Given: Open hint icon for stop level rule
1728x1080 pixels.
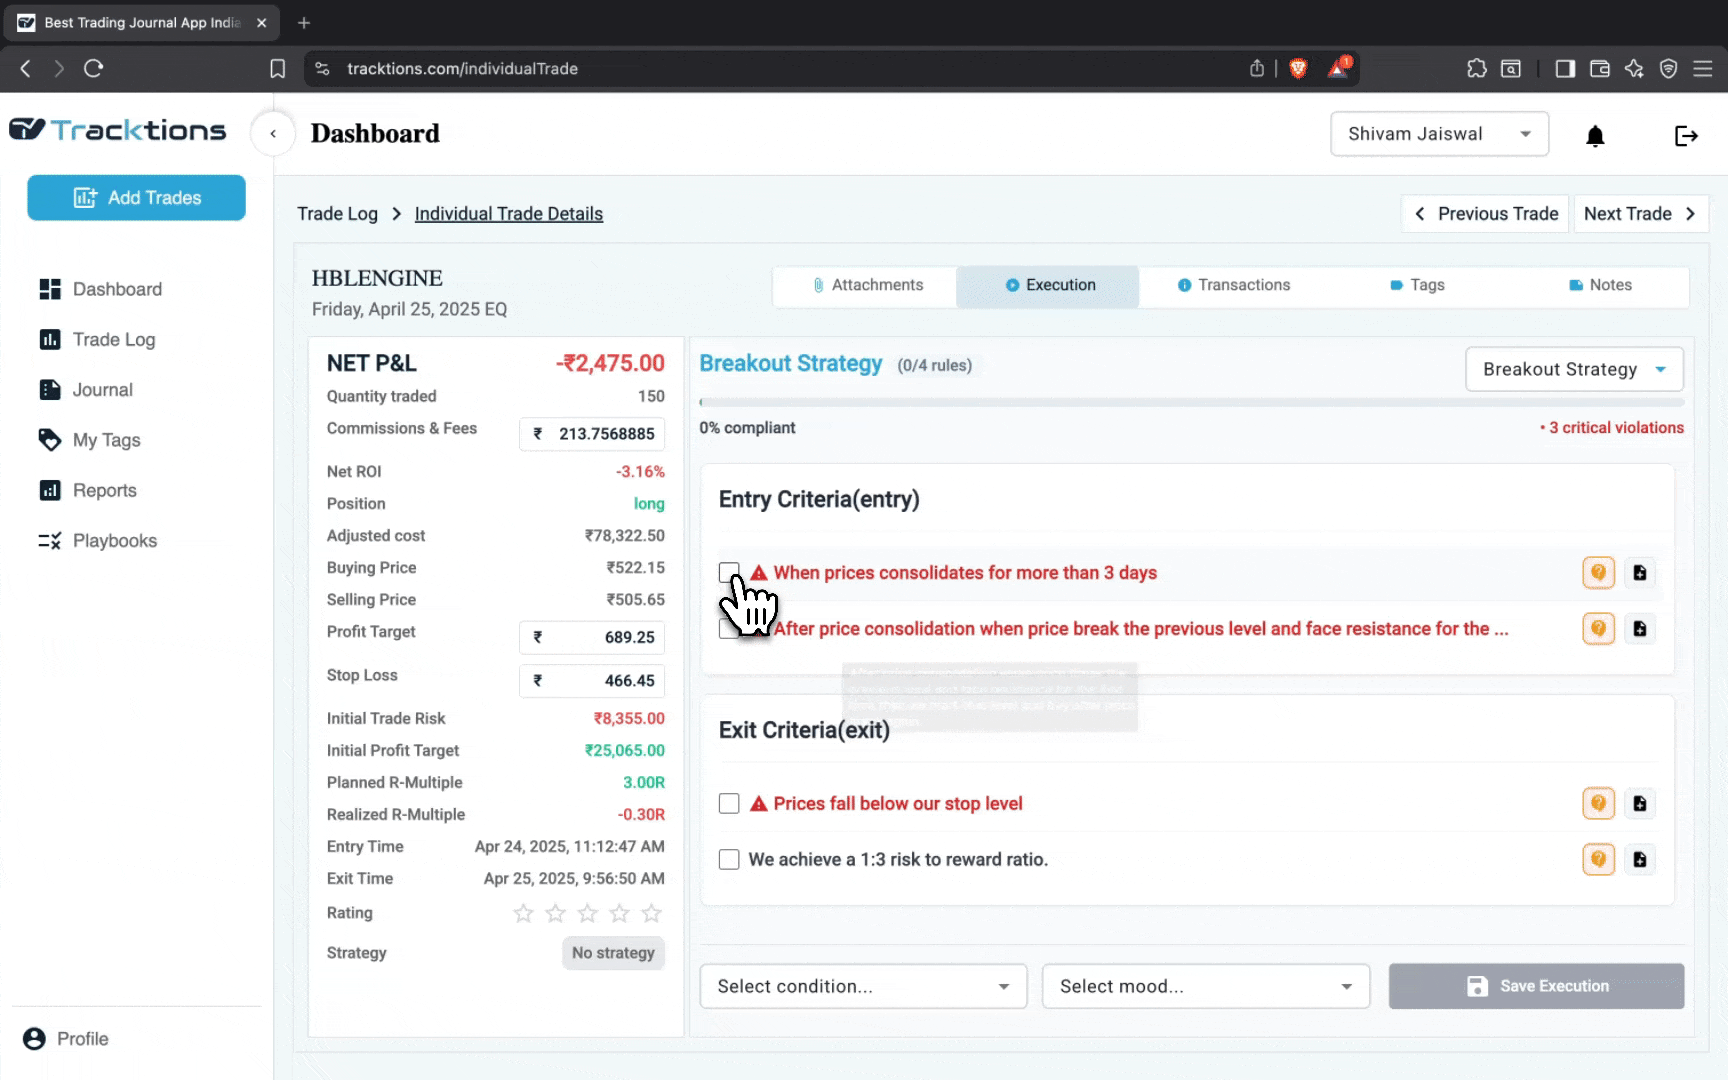Looking at the screenshot, I should point(1598,803).
